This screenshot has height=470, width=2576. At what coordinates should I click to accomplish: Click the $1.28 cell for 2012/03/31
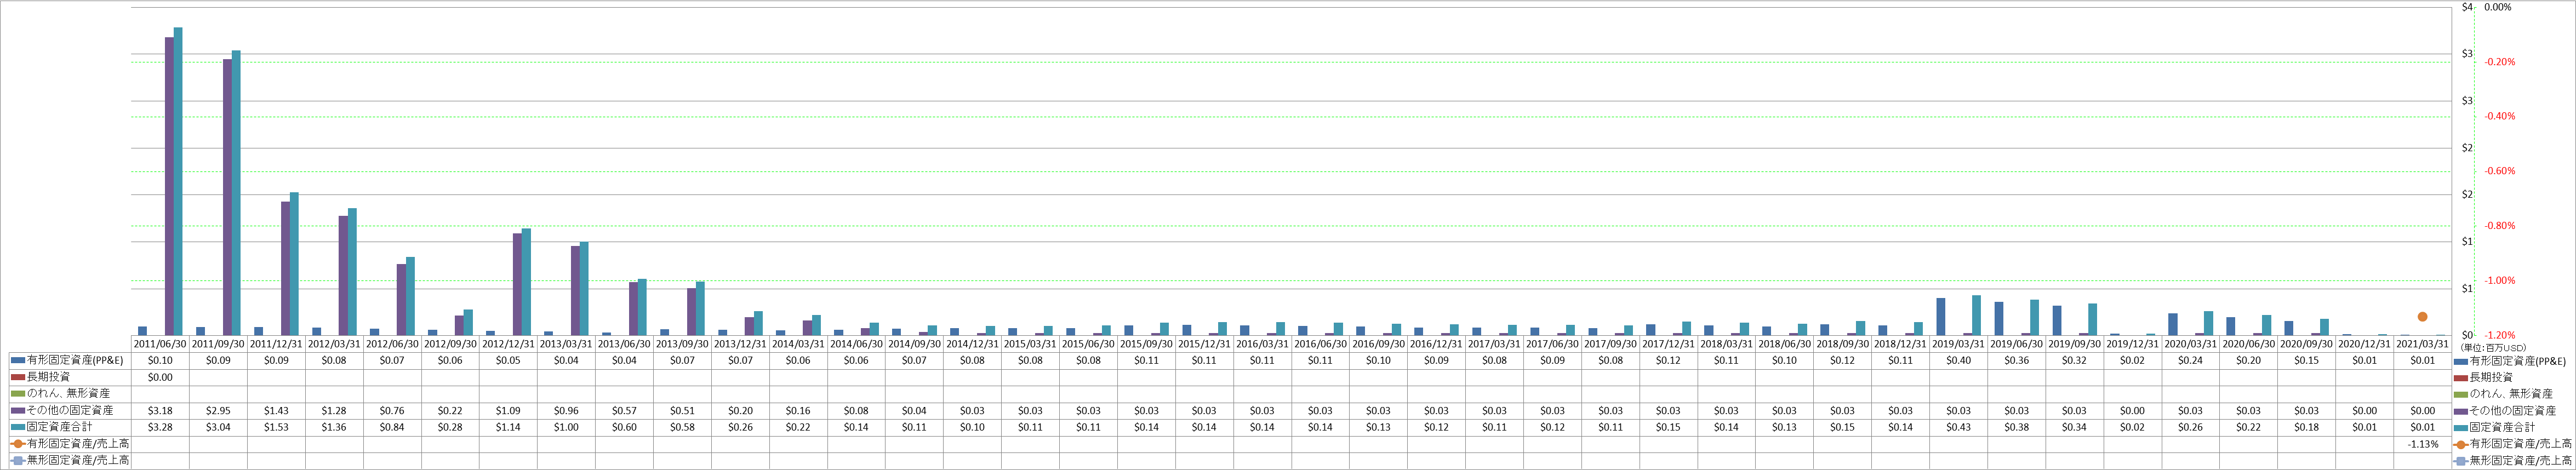click(x=334, y=411)
